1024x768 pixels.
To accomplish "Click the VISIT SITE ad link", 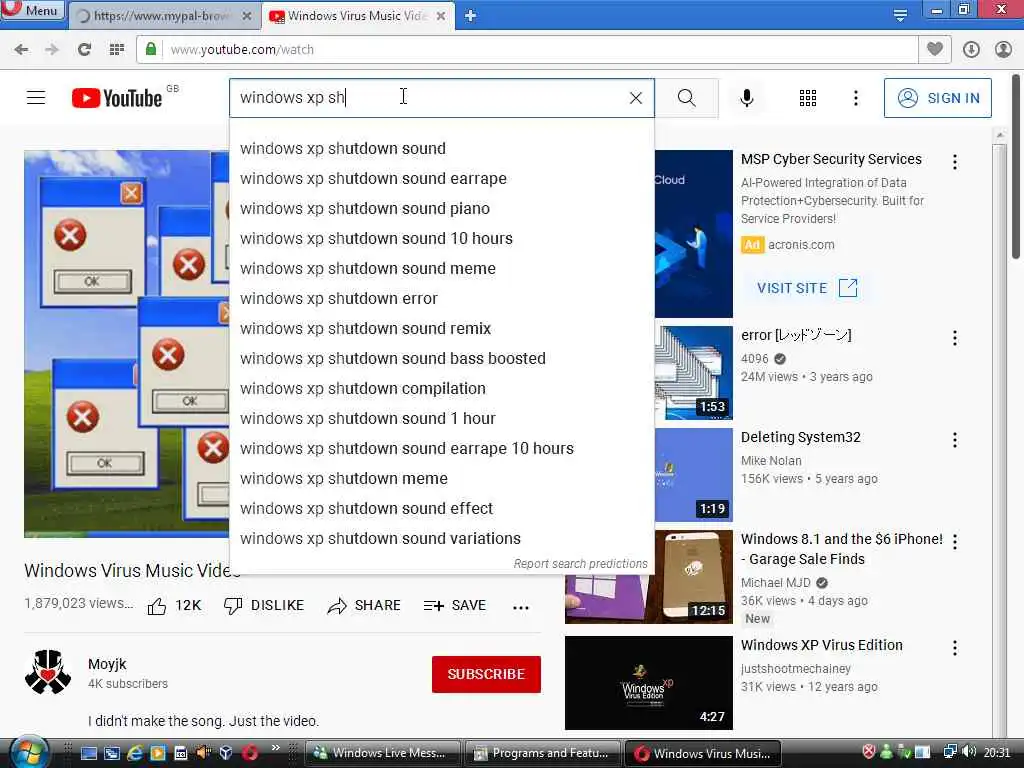I will pyautogui.click(x=807, y=288).
